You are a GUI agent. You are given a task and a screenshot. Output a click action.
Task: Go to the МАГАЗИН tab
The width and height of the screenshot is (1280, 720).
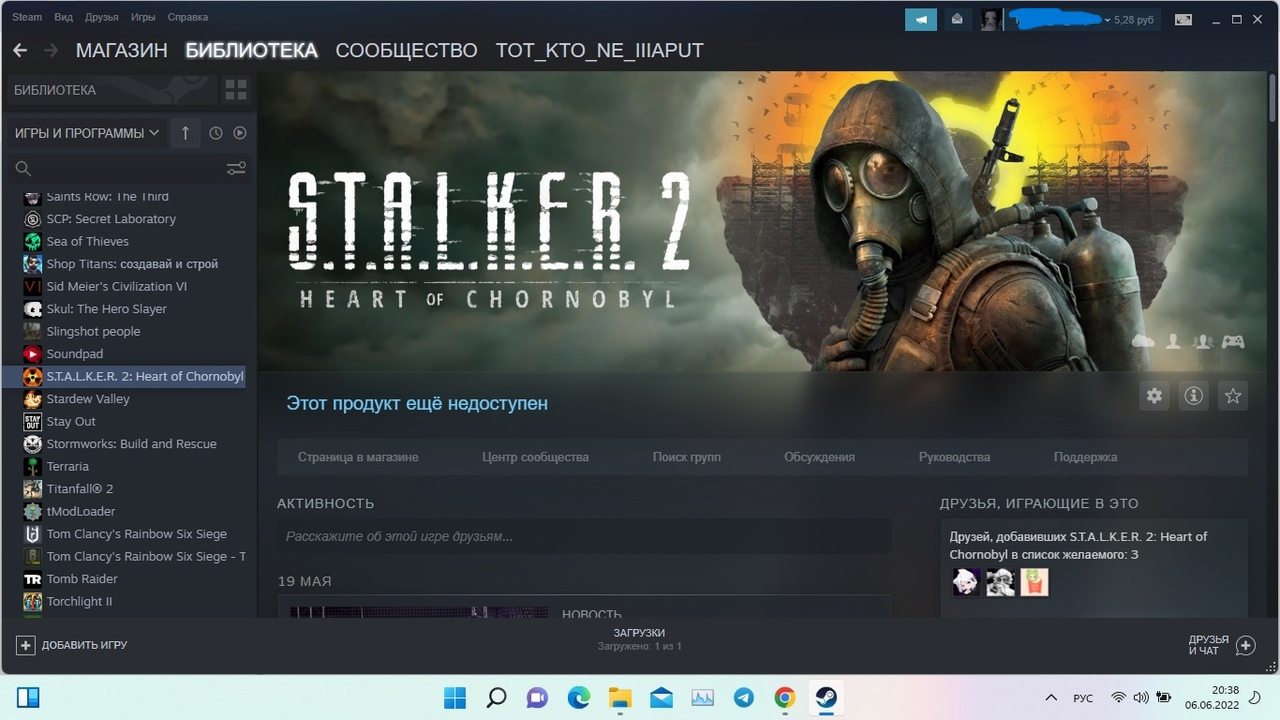coord(122,51)
